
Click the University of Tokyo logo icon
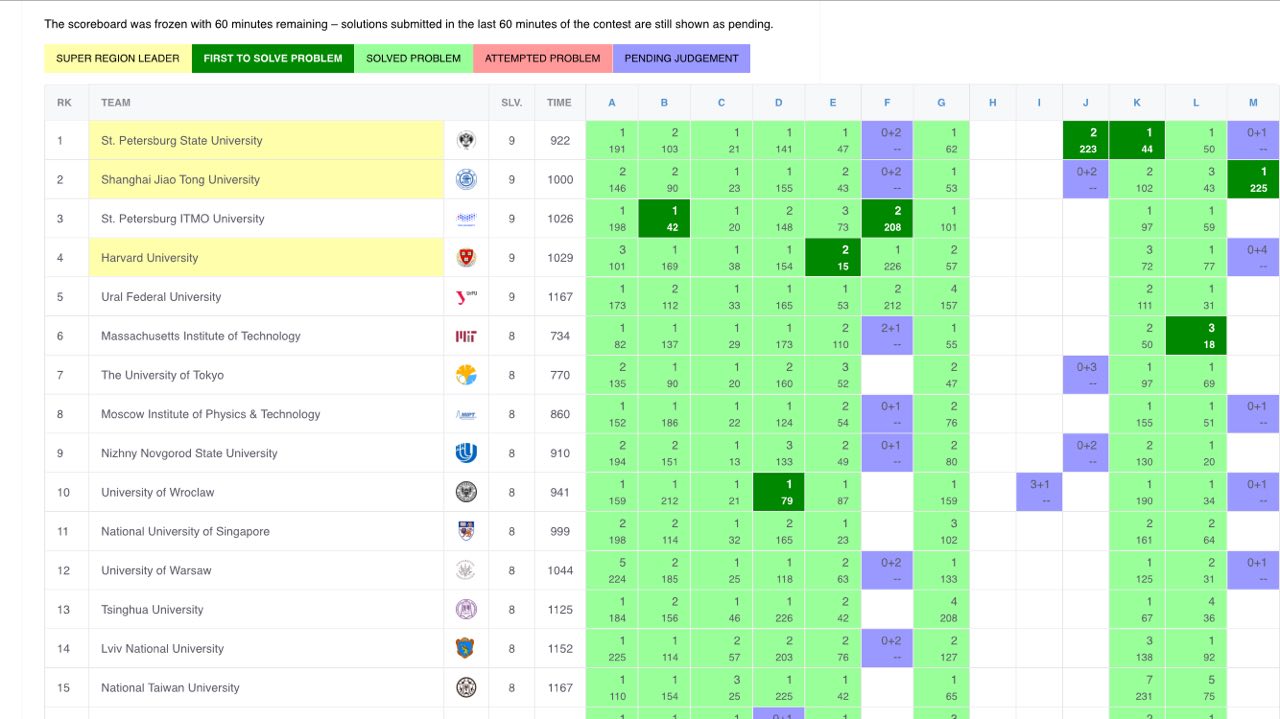tap(466, 375)
